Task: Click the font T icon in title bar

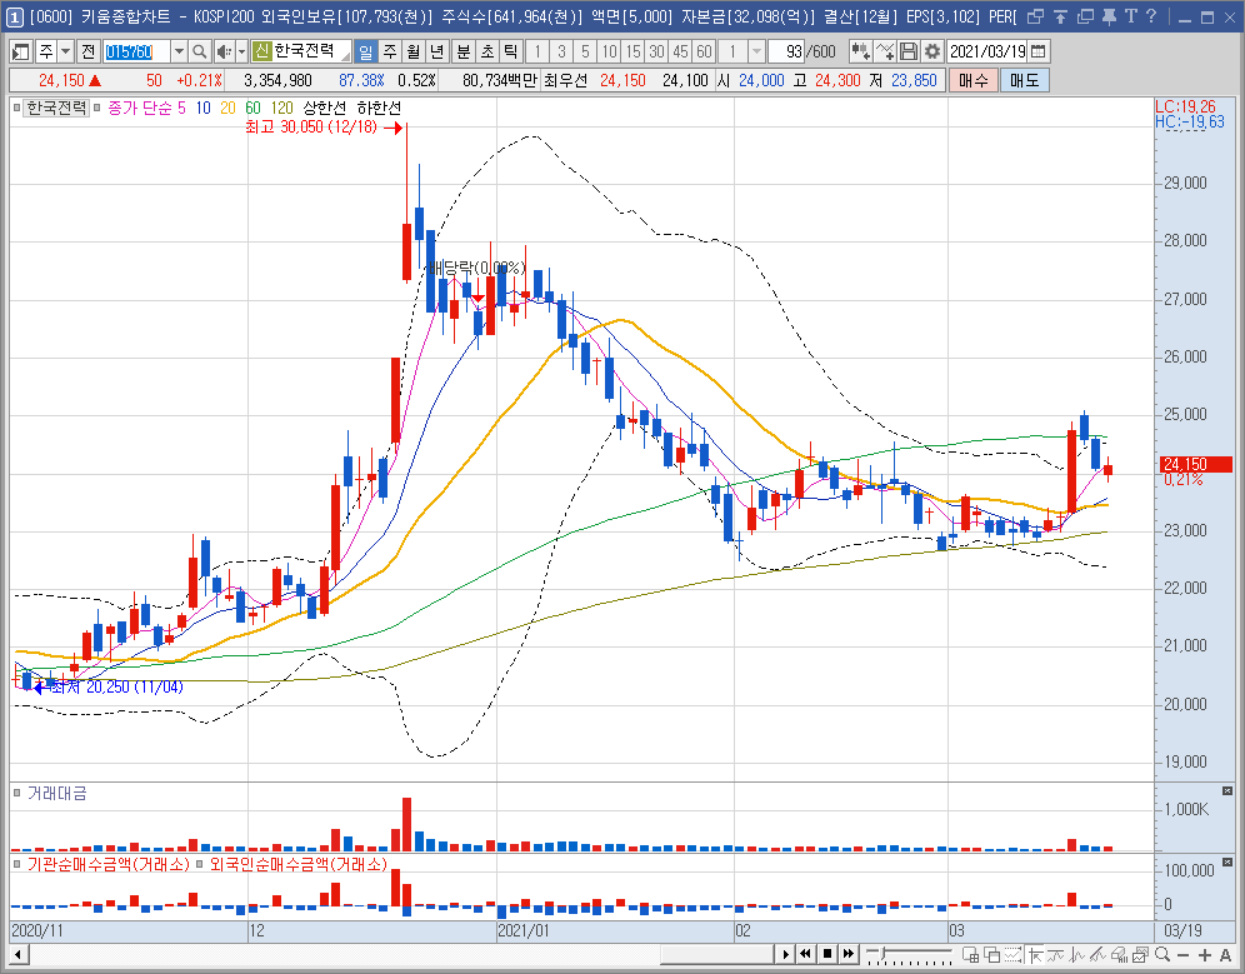Action: 1130,16
